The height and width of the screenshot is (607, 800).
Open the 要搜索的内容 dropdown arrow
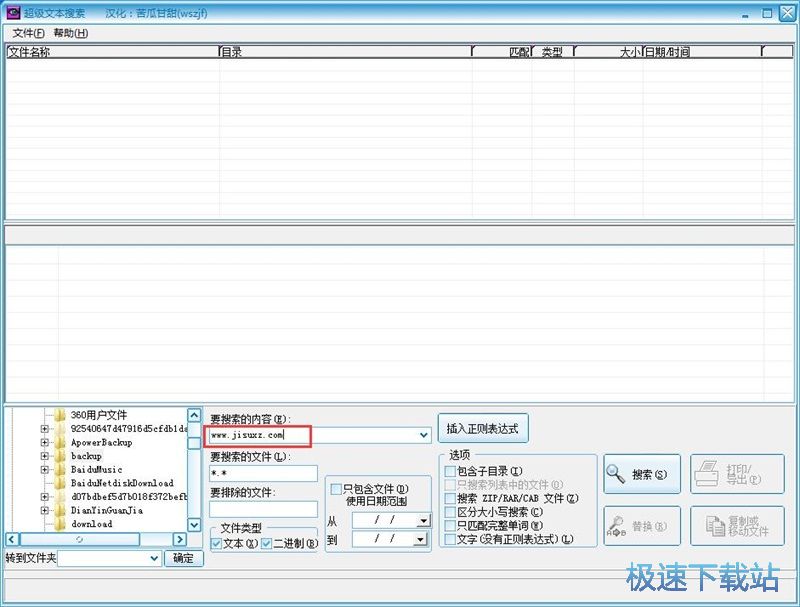click(x=423, y=435)
